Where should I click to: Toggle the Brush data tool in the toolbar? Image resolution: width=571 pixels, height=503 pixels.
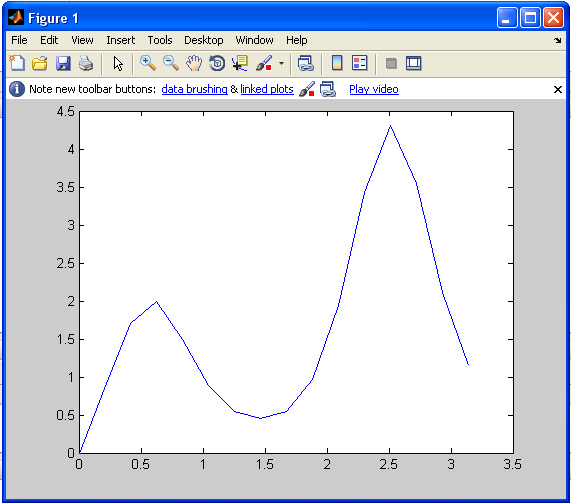pyautogui.click(x=264, y=63)
